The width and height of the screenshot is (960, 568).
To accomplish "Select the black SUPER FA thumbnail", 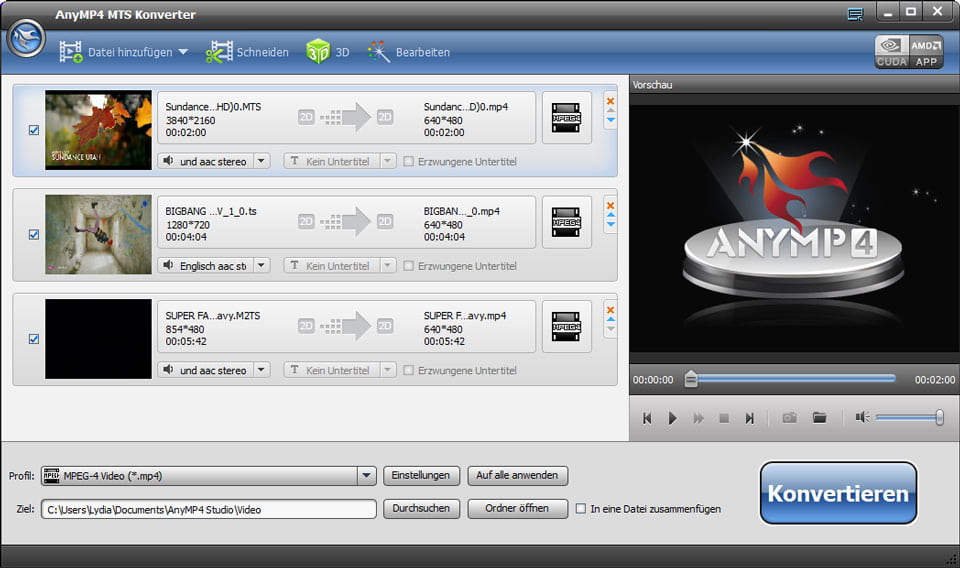I will click(x=98, y=338).
